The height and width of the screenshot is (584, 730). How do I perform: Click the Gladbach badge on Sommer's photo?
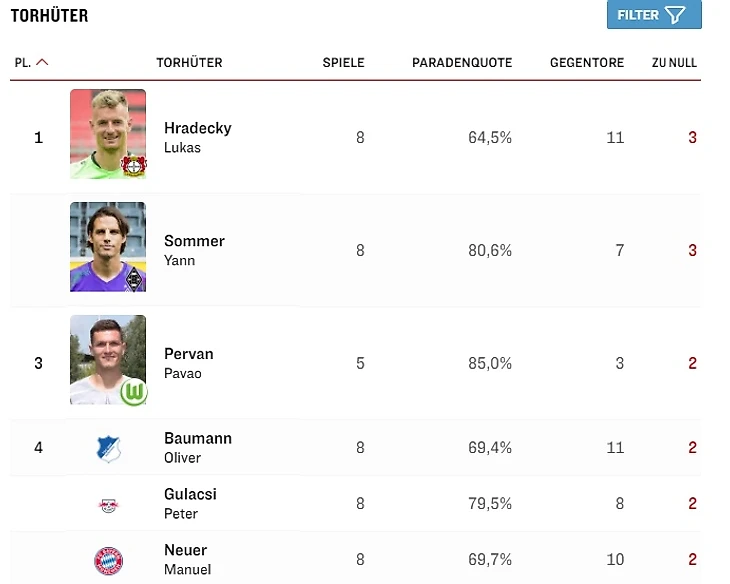pos(134,279)
